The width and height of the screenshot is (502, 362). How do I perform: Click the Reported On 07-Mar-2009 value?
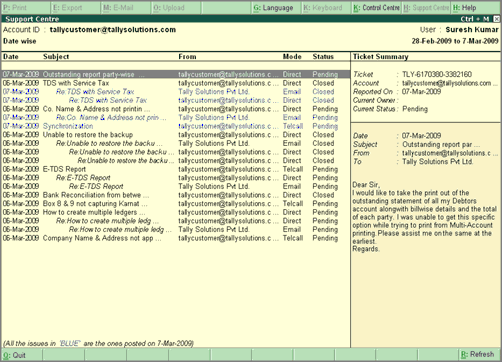[x=421, y=92]
